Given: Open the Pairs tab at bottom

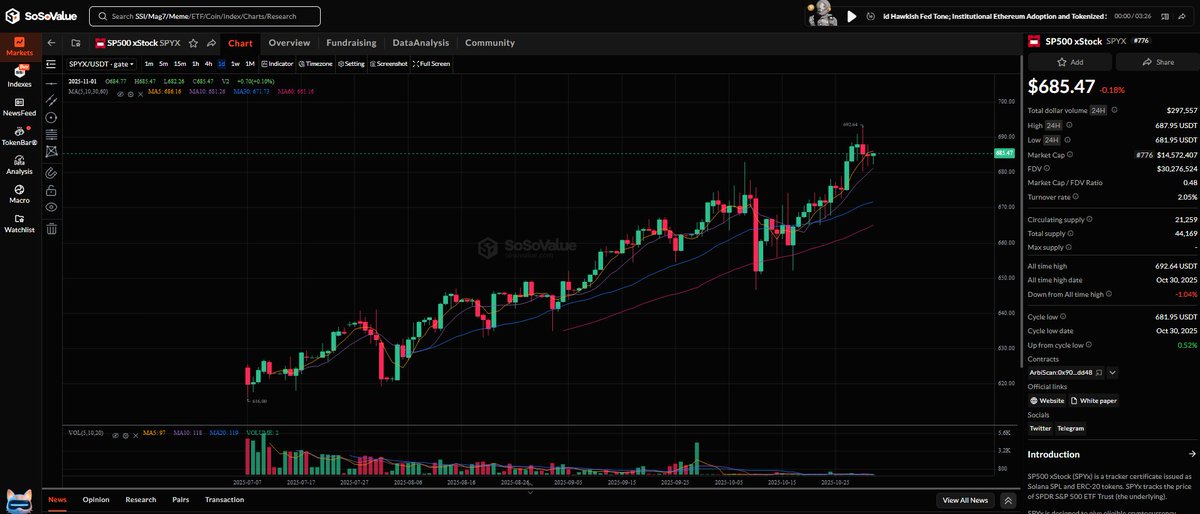Looking at the screenshot, I should point(181,499).
